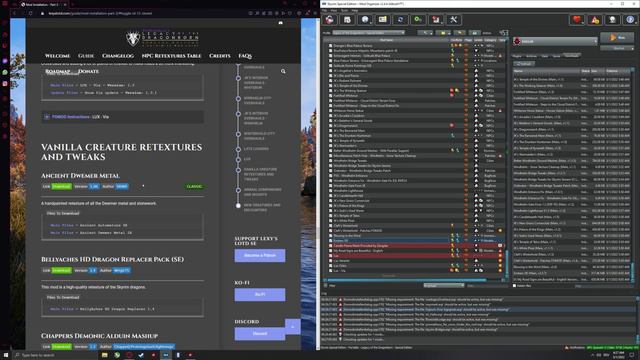Screen dimensions: 640x360
Task: Switch to the Downloads tab
Action: click(571, 56)
